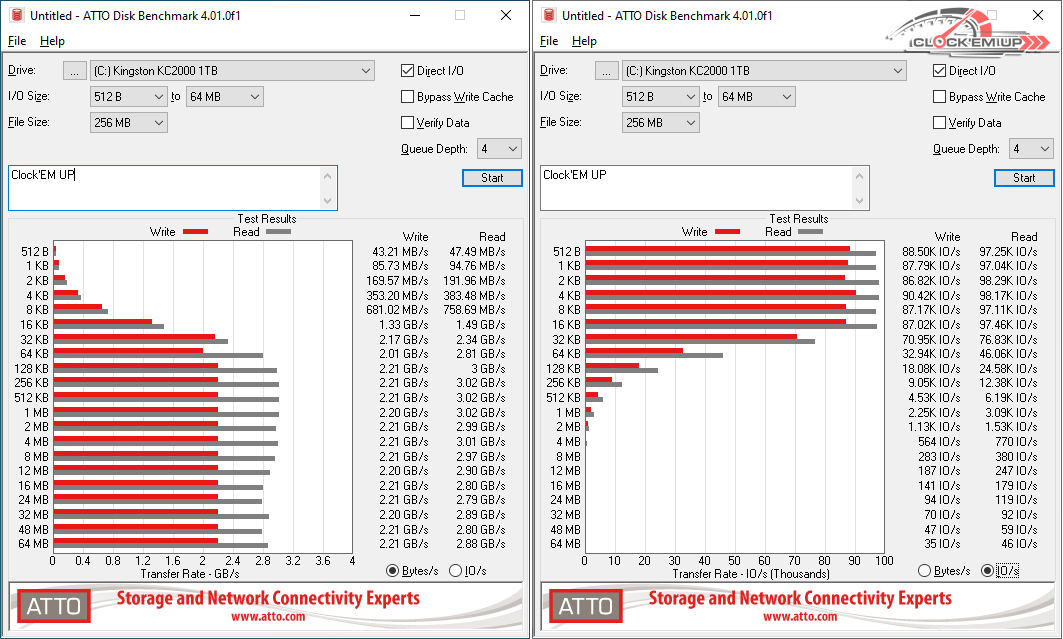Expand File Size dropdown in left window
The width and height of the screenshot is (1063, 639).
[x=158, y=123]
